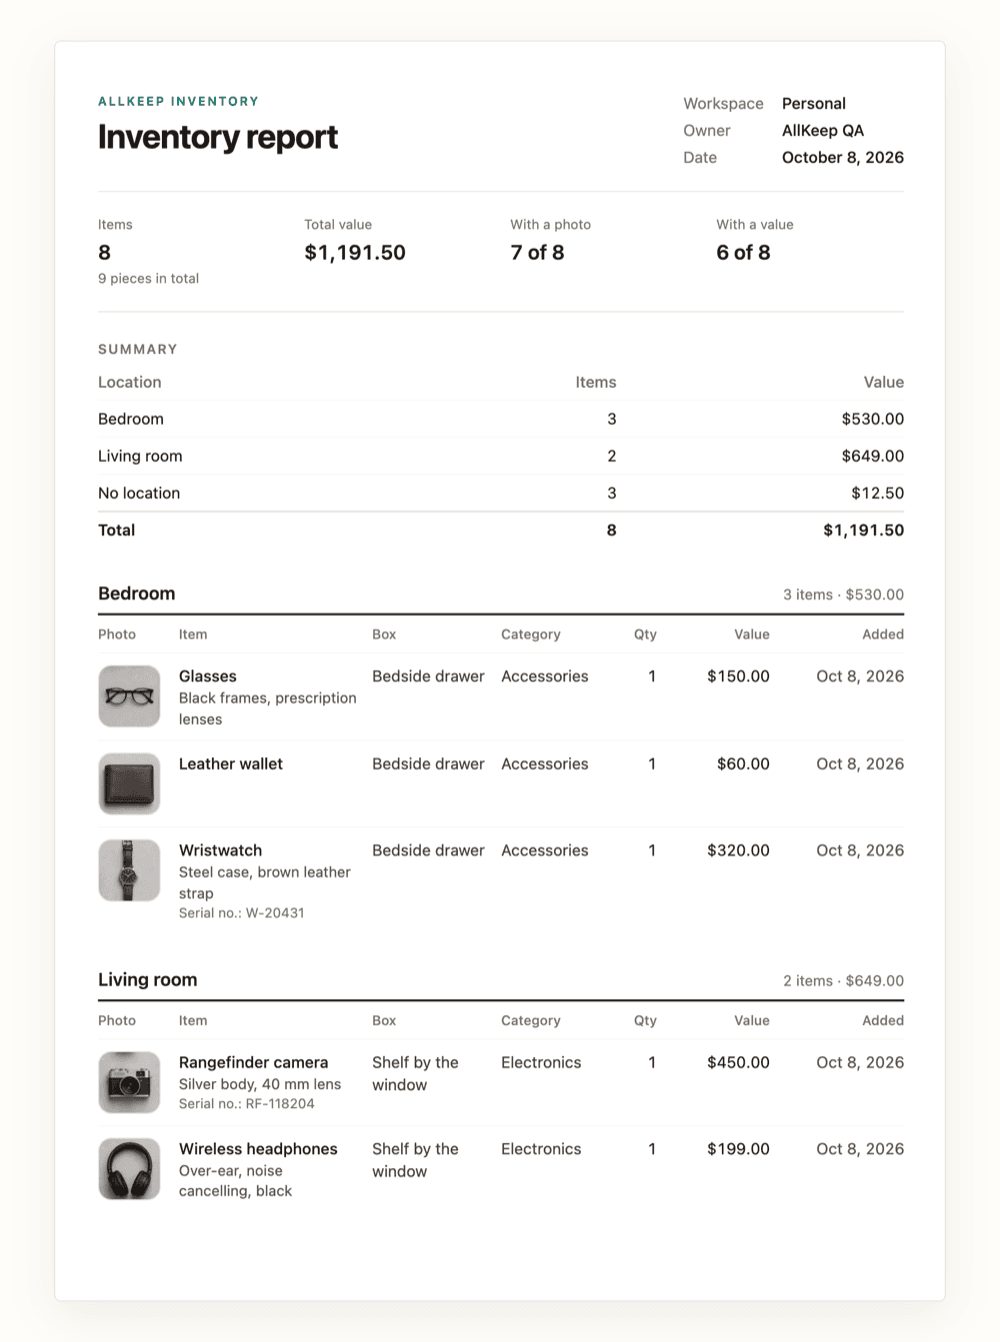Select the 3 items · $530.00 section summary
Image resolution: width=1000 pixels, height=1342 pixels.
[843, 594]
